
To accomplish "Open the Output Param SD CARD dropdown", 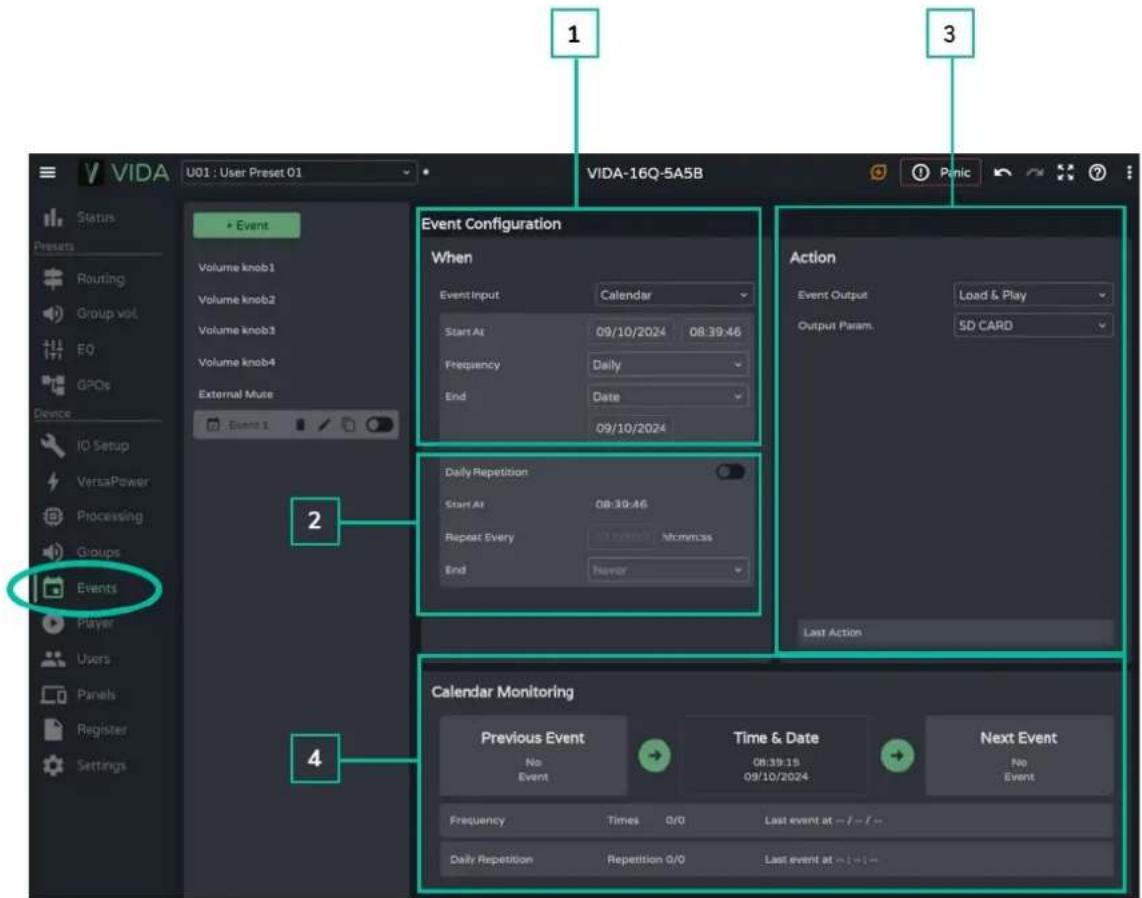I will 1032,326.
